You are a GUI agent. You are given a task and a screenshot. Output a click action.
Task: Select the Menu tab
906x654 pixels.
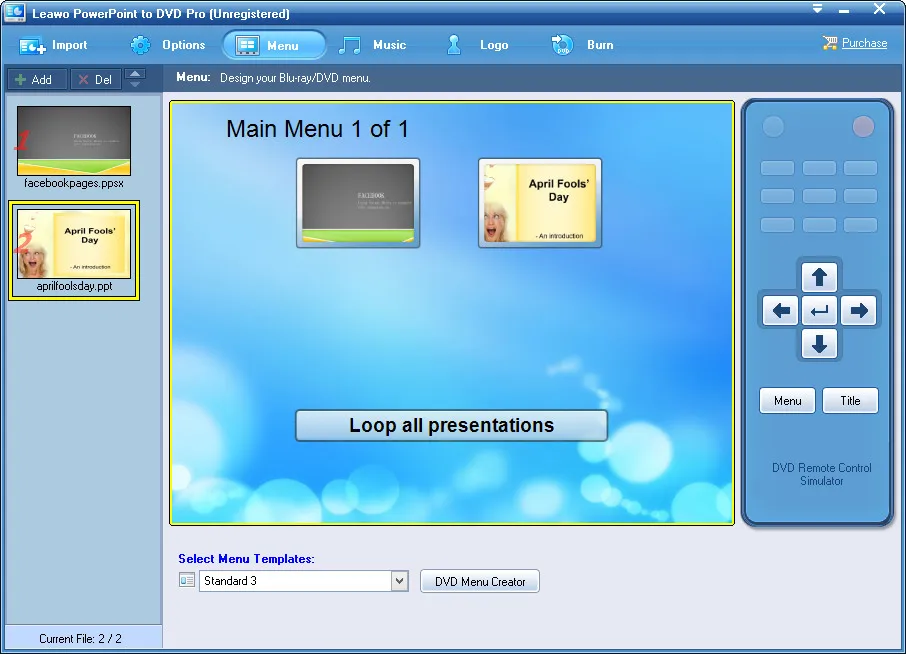tap(274, 45)
